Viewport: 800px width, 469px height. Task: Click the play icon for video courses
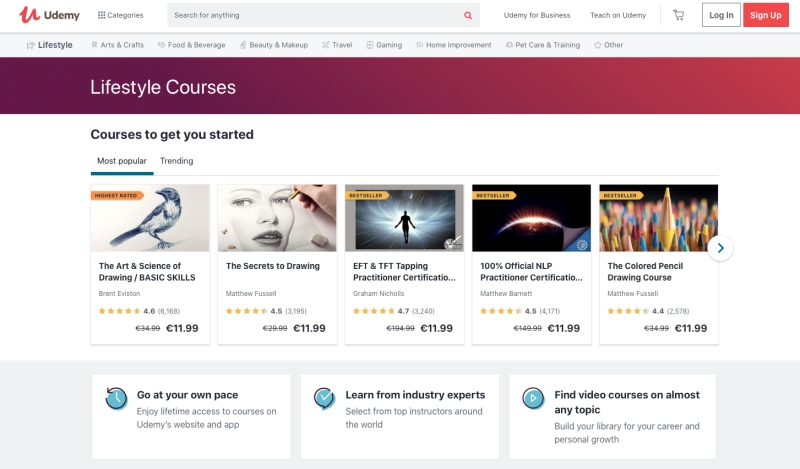(x=533, y=398)
